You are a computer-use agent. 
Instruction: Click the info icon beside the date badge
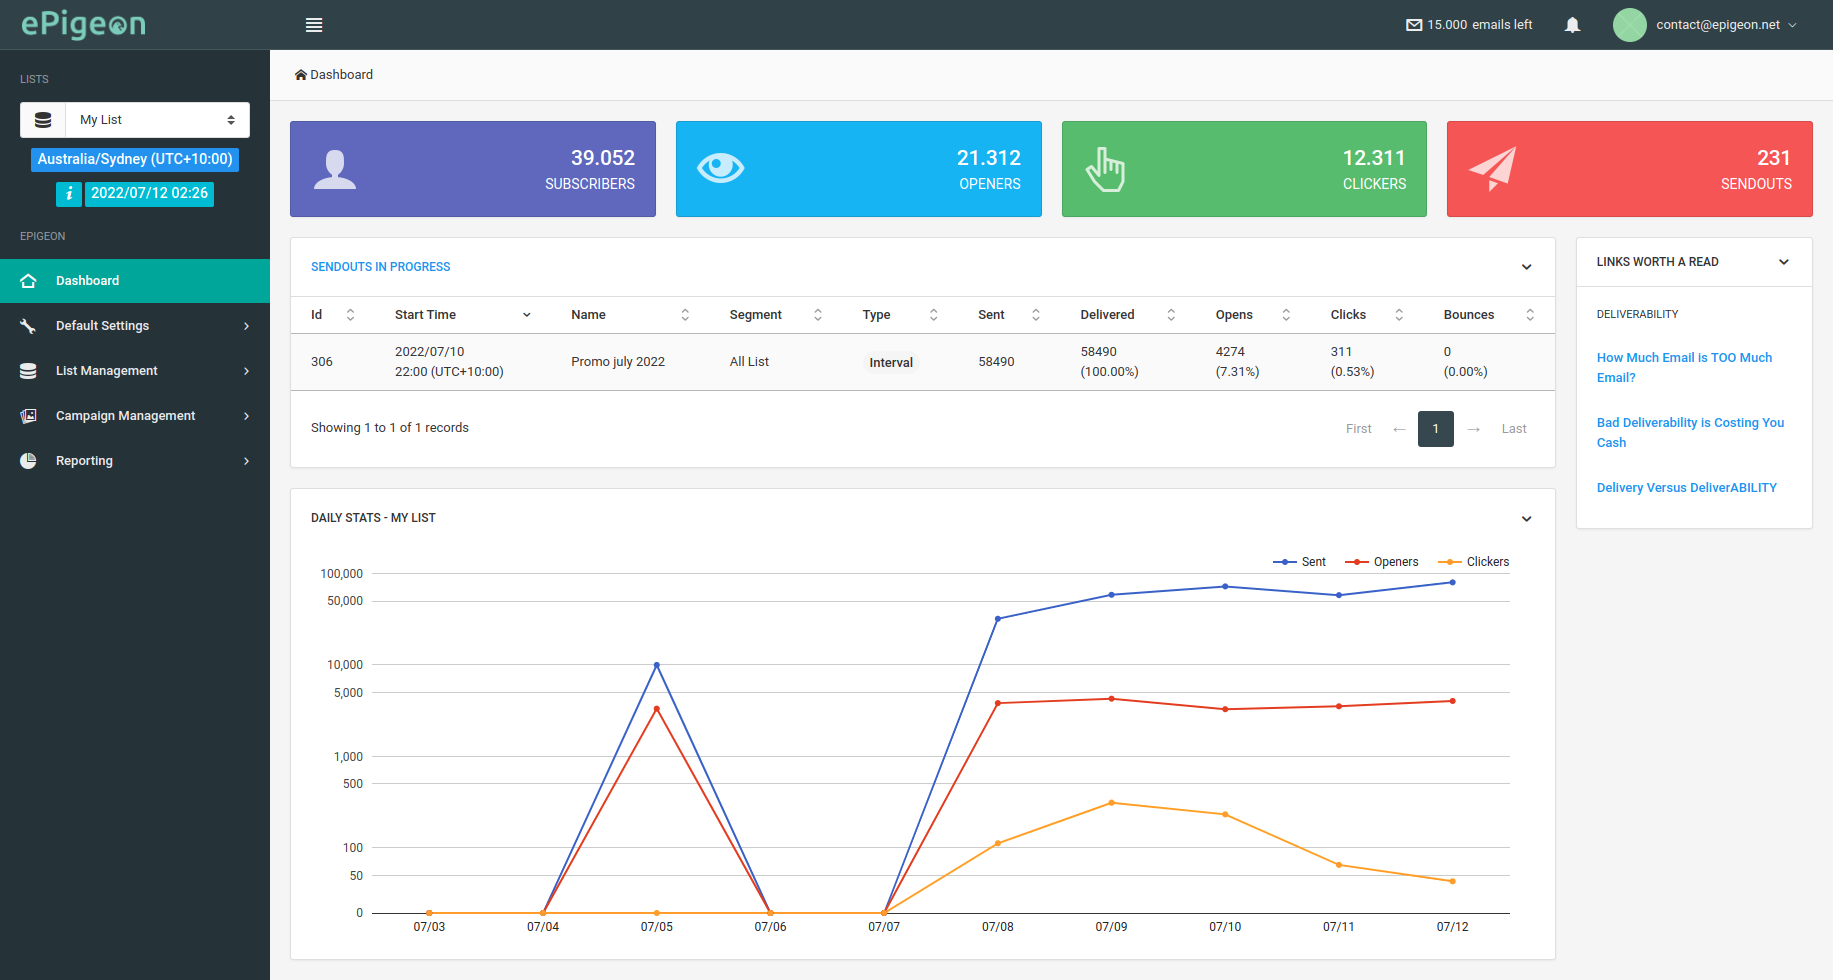click(x=68, y=194)
